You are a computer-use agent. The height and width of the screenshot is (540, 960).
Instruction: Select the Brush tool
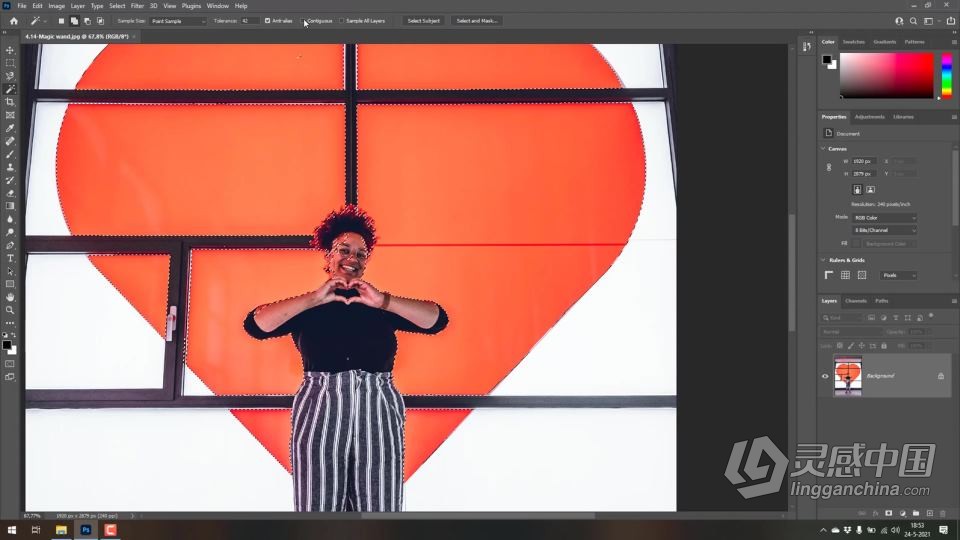(x=10, y=154)
